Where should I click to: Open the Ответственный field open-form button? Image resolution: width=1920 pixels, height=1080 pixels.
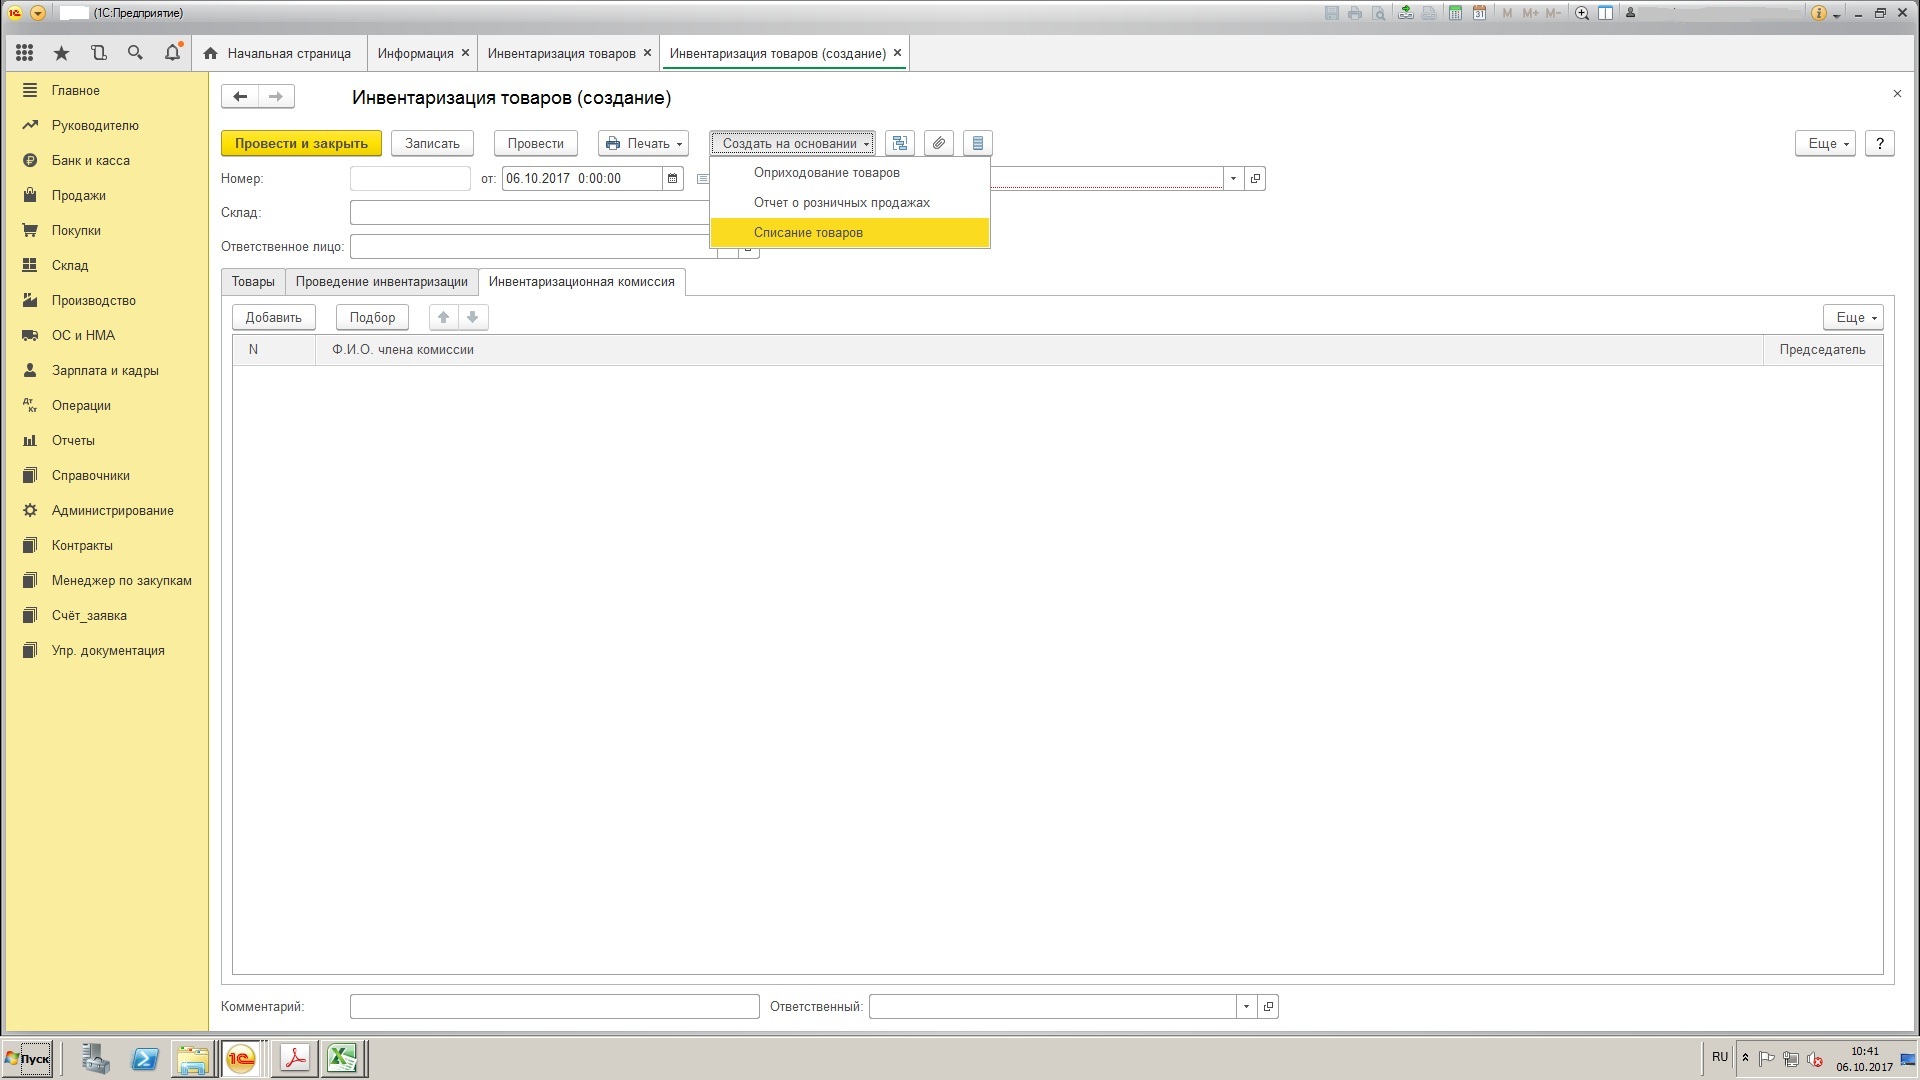(x=1268, y=1006)
